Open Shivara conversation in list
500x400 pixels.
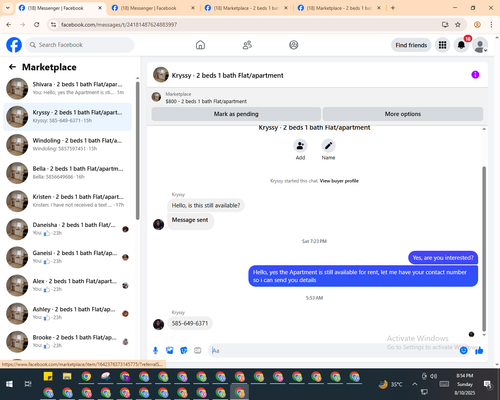67,88
